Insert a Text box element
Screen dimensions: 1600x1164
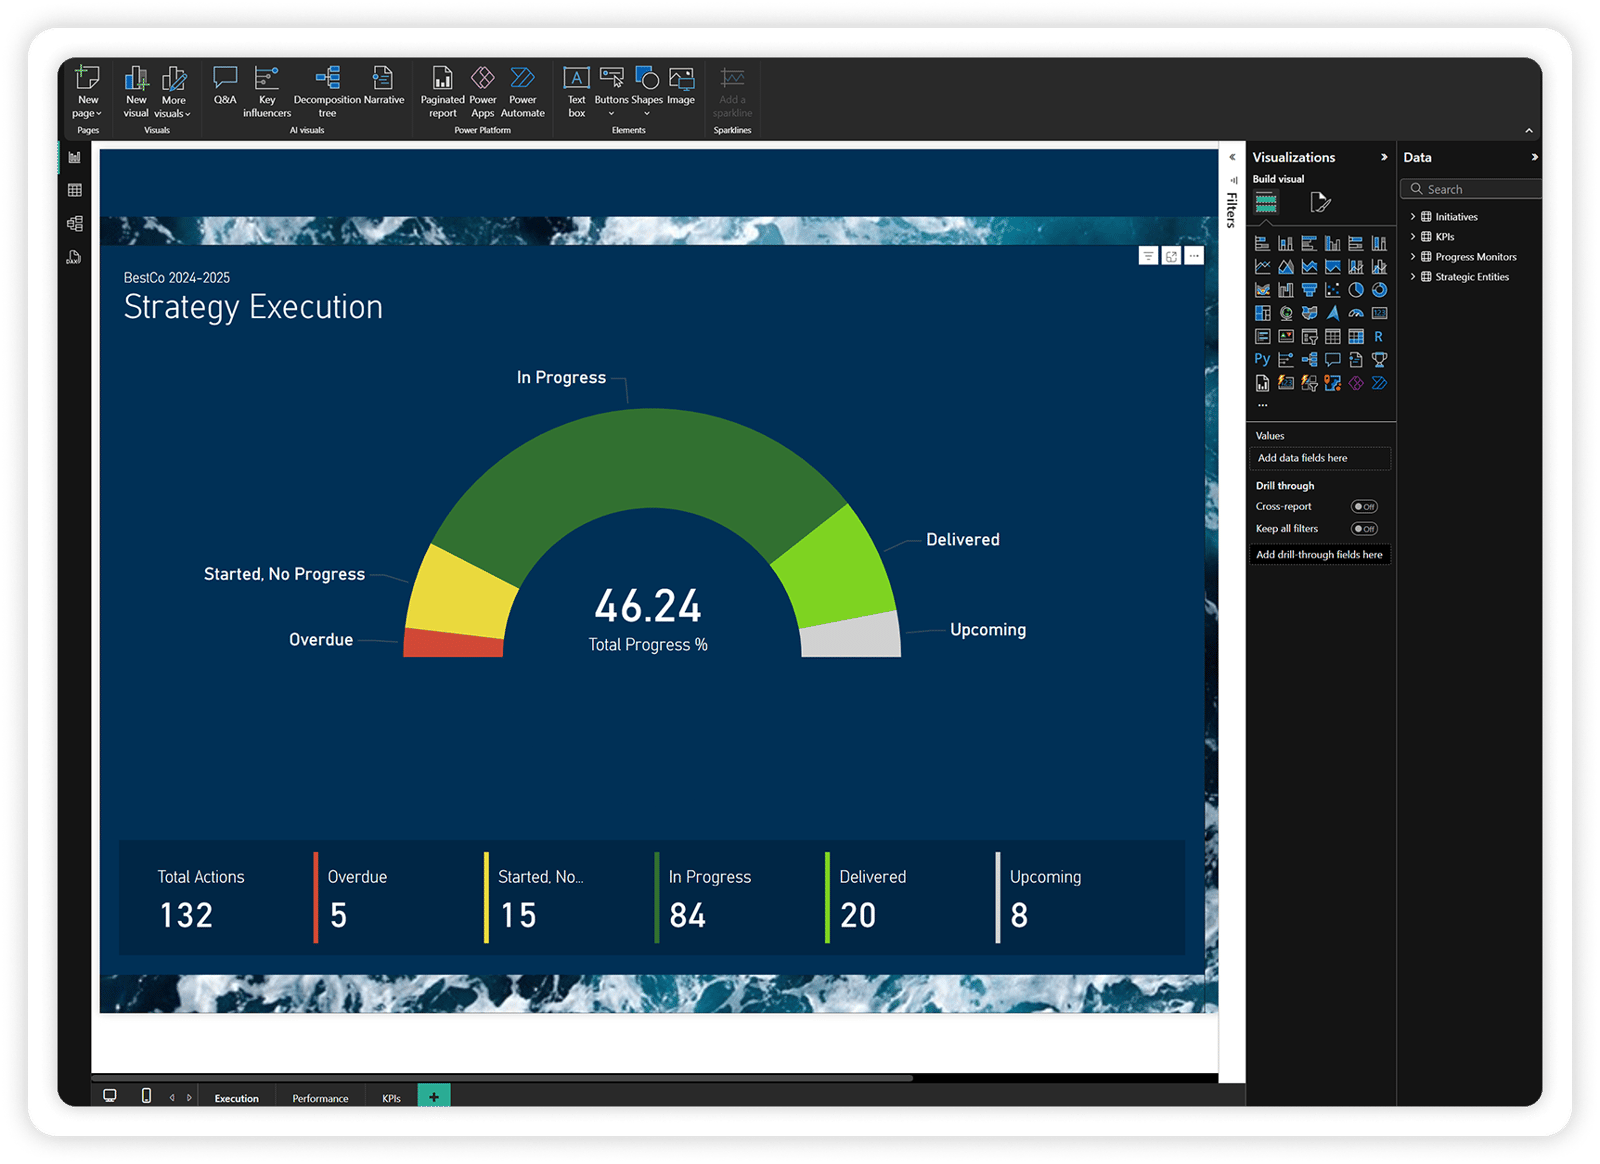click(x=576, y=90)
